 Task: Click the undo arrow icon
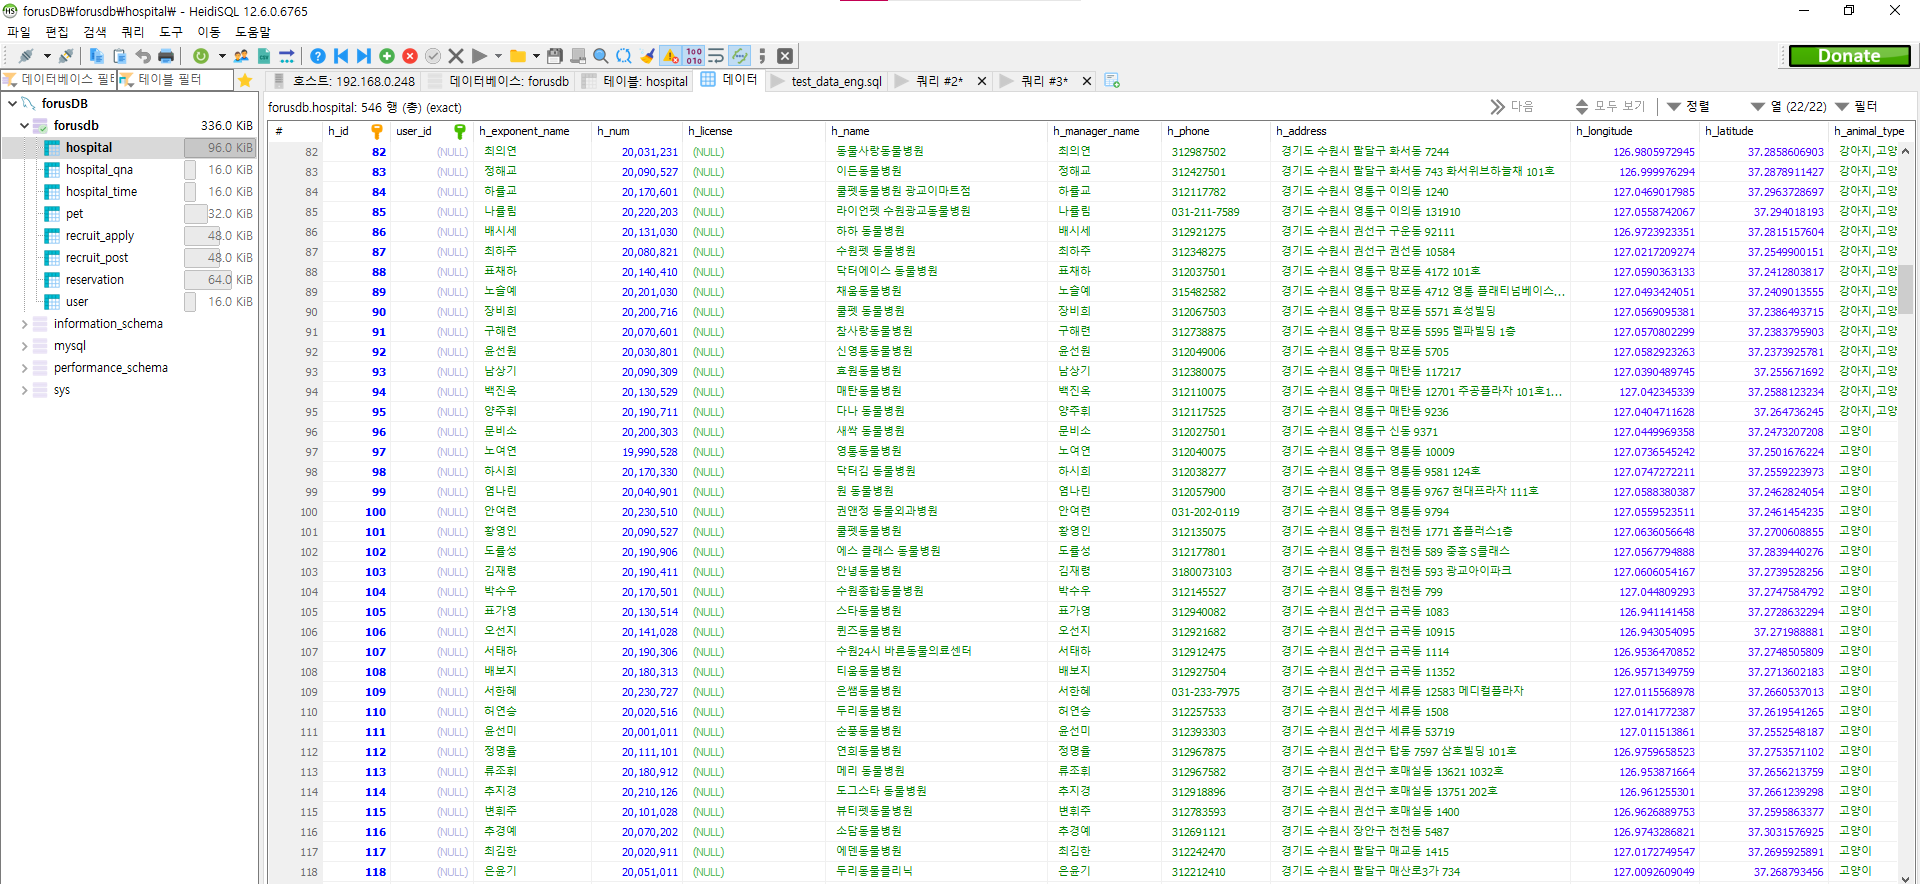(143, 56)
